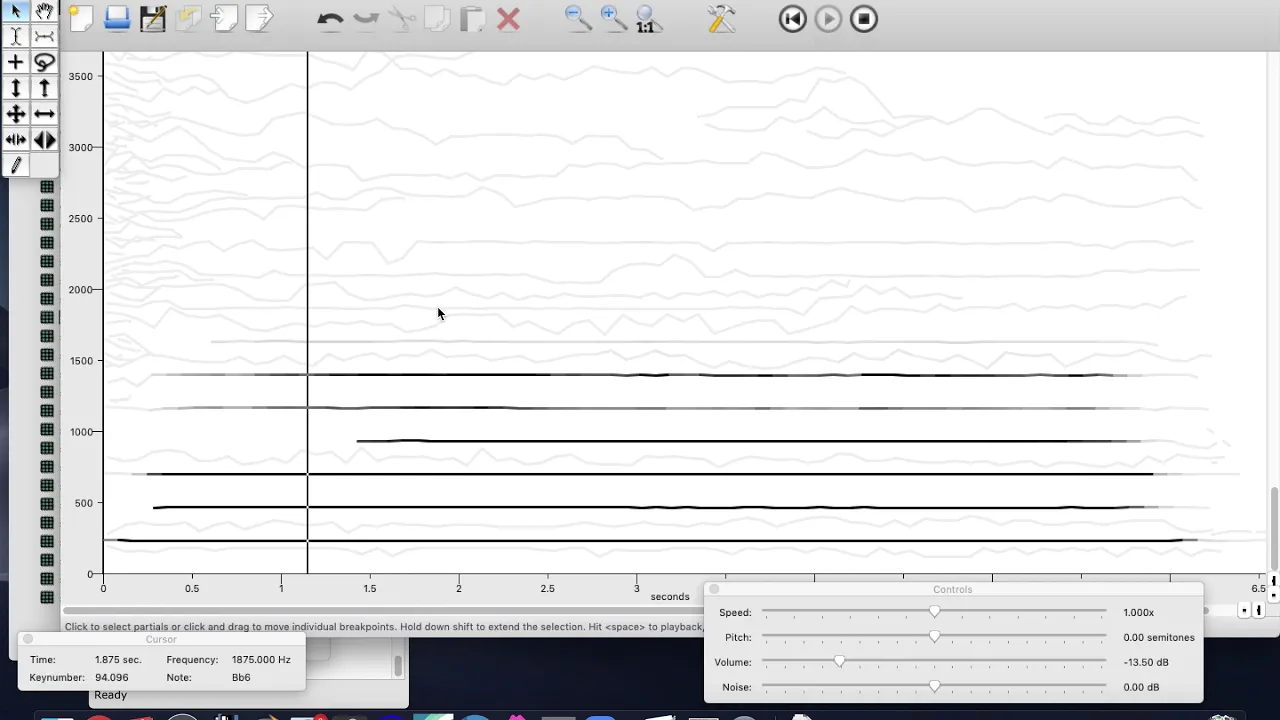Select the time region I-beam tool
Viewport: 1280px width, 720px height.
(x=16, y=37)
